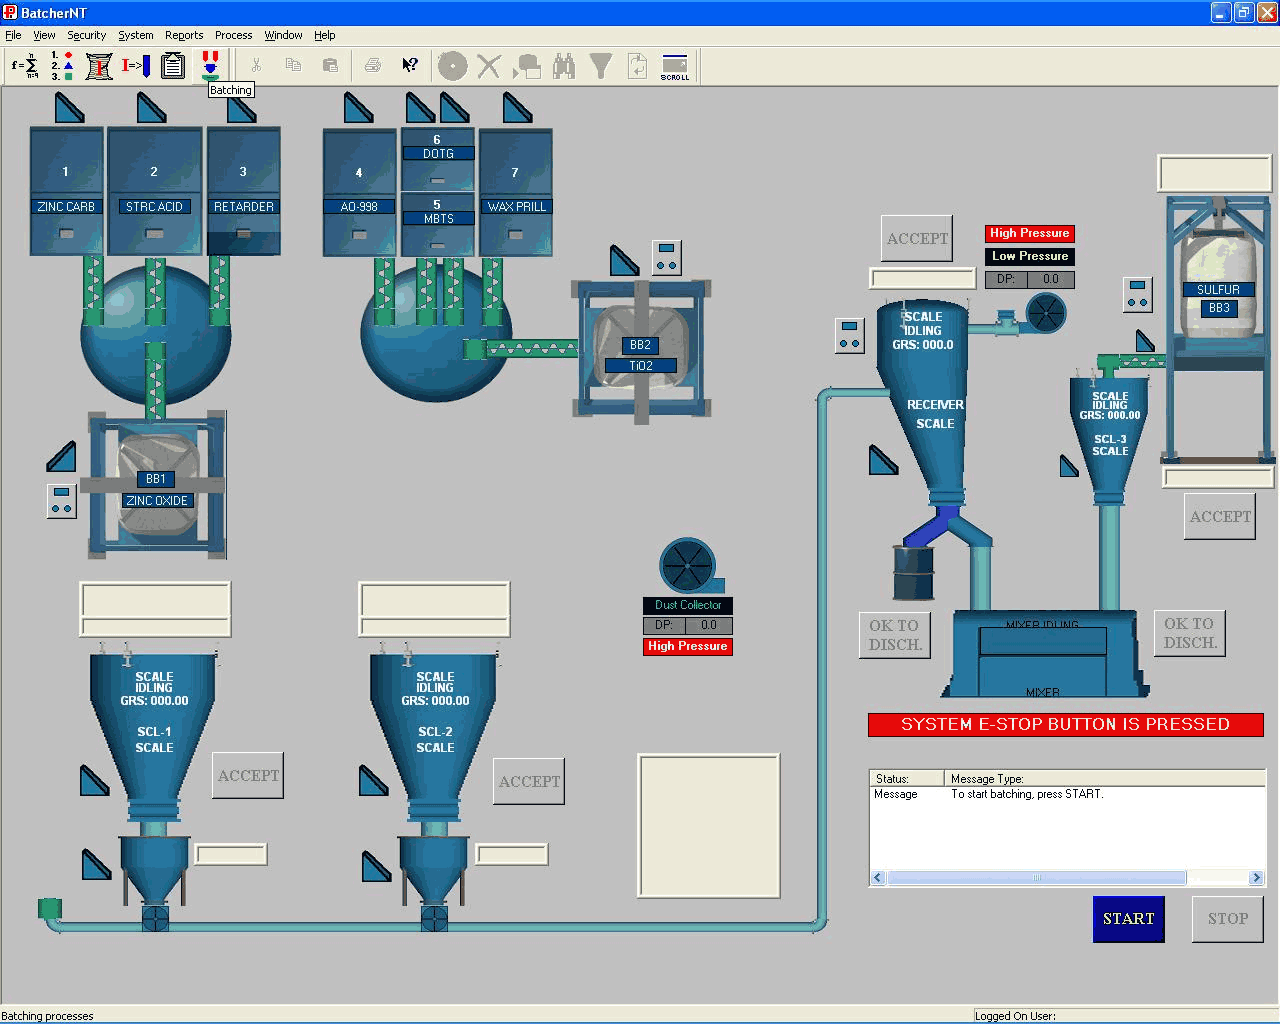1280x1024 pixels.
Task: Click the blower fan beside the receiver scale
Action: point(1045,314)
